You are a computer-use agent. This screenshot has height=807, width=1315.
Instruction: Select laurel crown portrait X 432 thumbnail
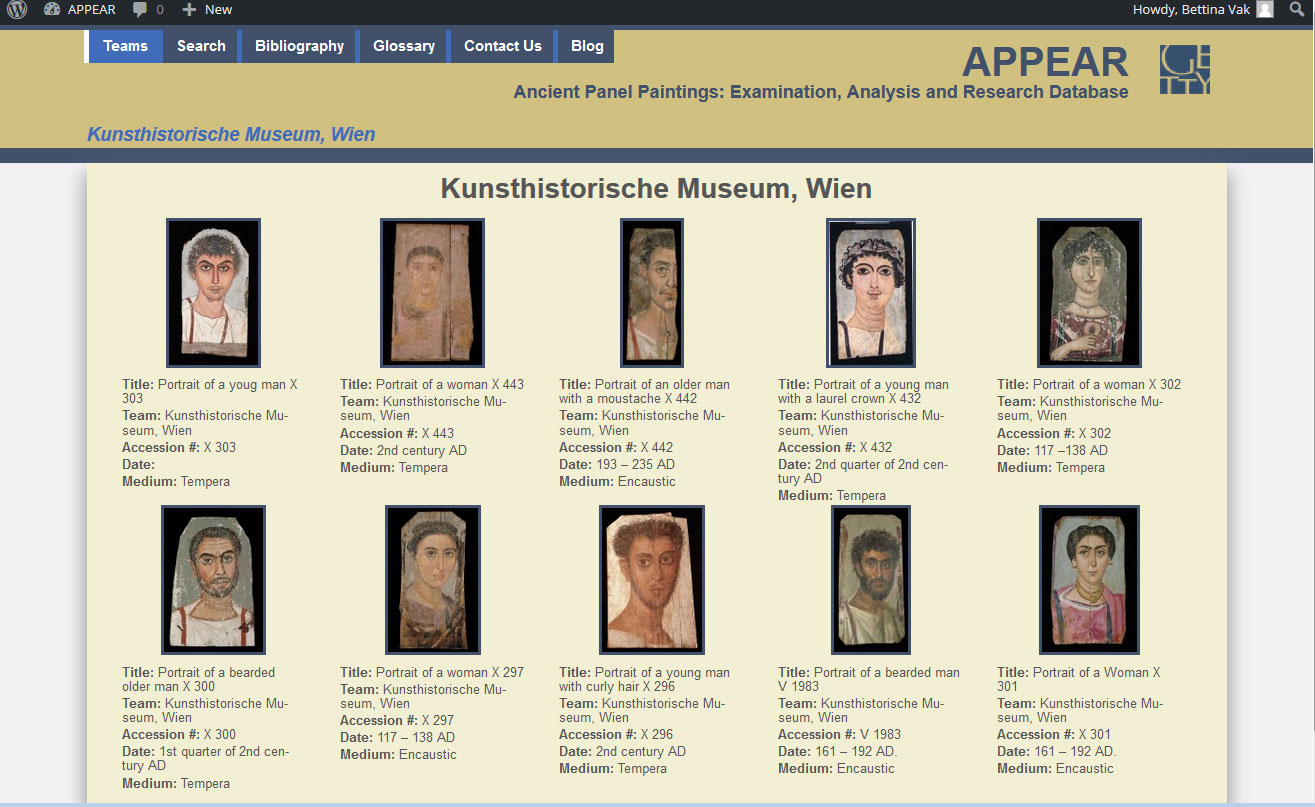point(870,292)
